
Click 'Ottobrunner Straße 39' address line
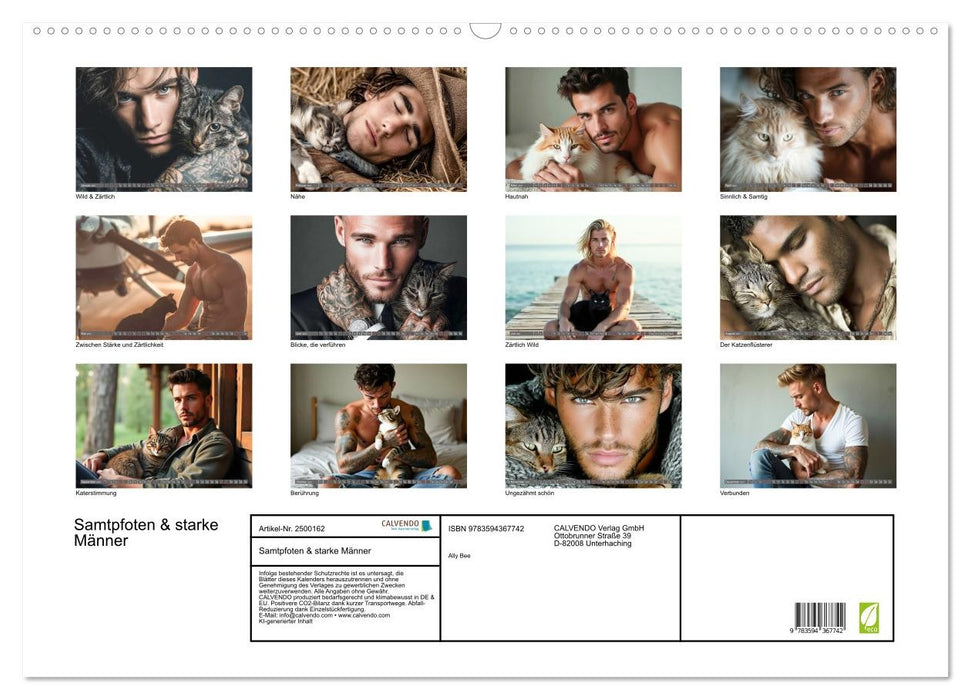pos(593,536)
